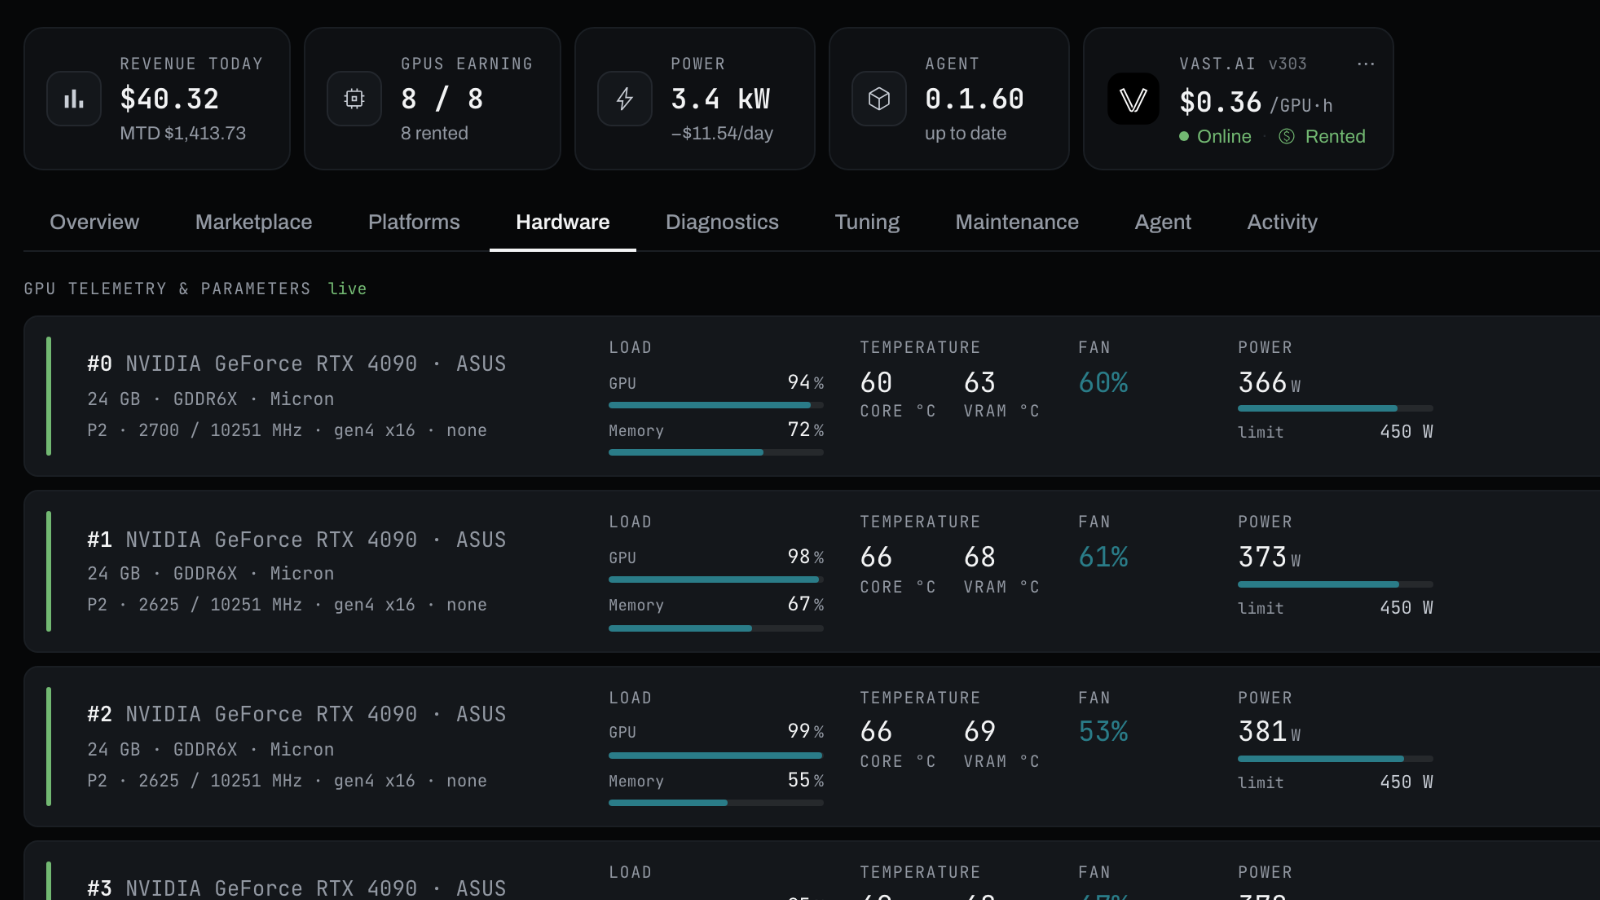Image resolution: width=1600 pixels, height=900 pixels.
Task: Select the #1 NVIDIA GeForce RTX 4090 title
Action: pyautogui.click(x=296, y=540)
